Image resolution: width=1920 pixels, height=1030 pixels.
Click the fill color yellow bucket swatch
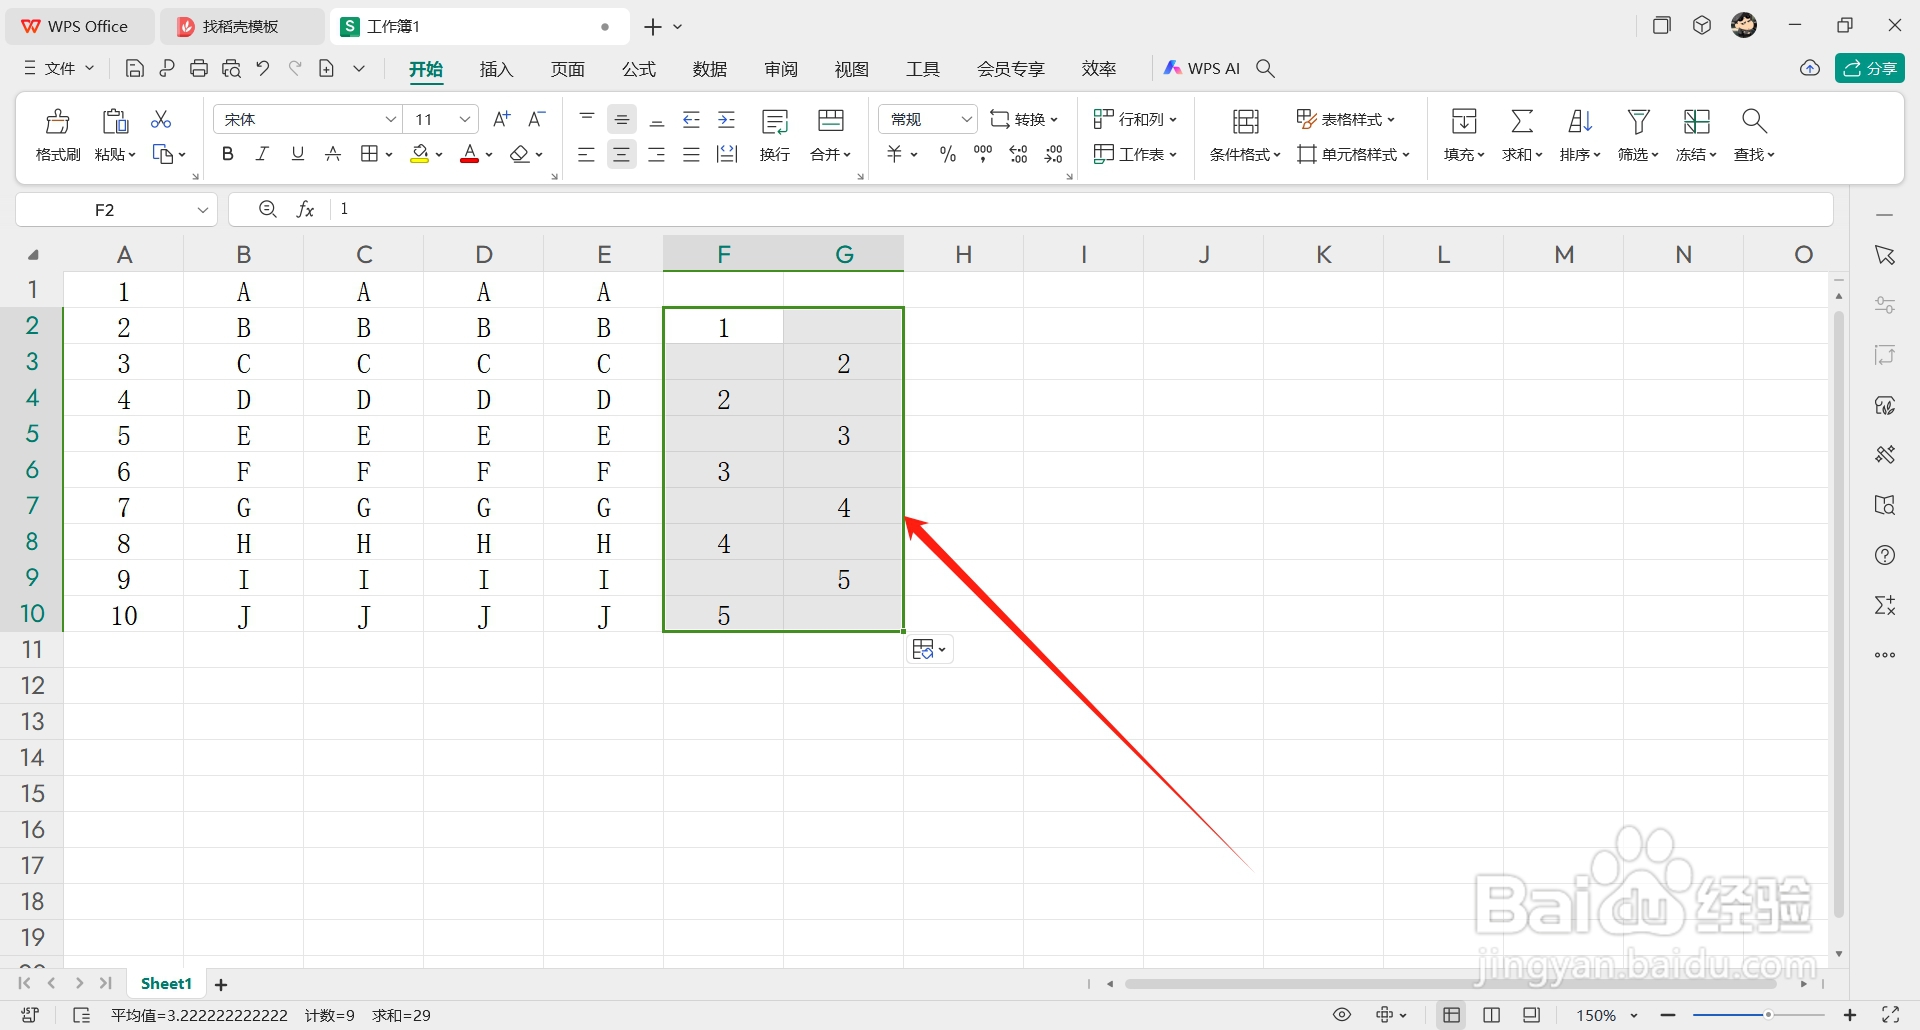coord(420,154)
